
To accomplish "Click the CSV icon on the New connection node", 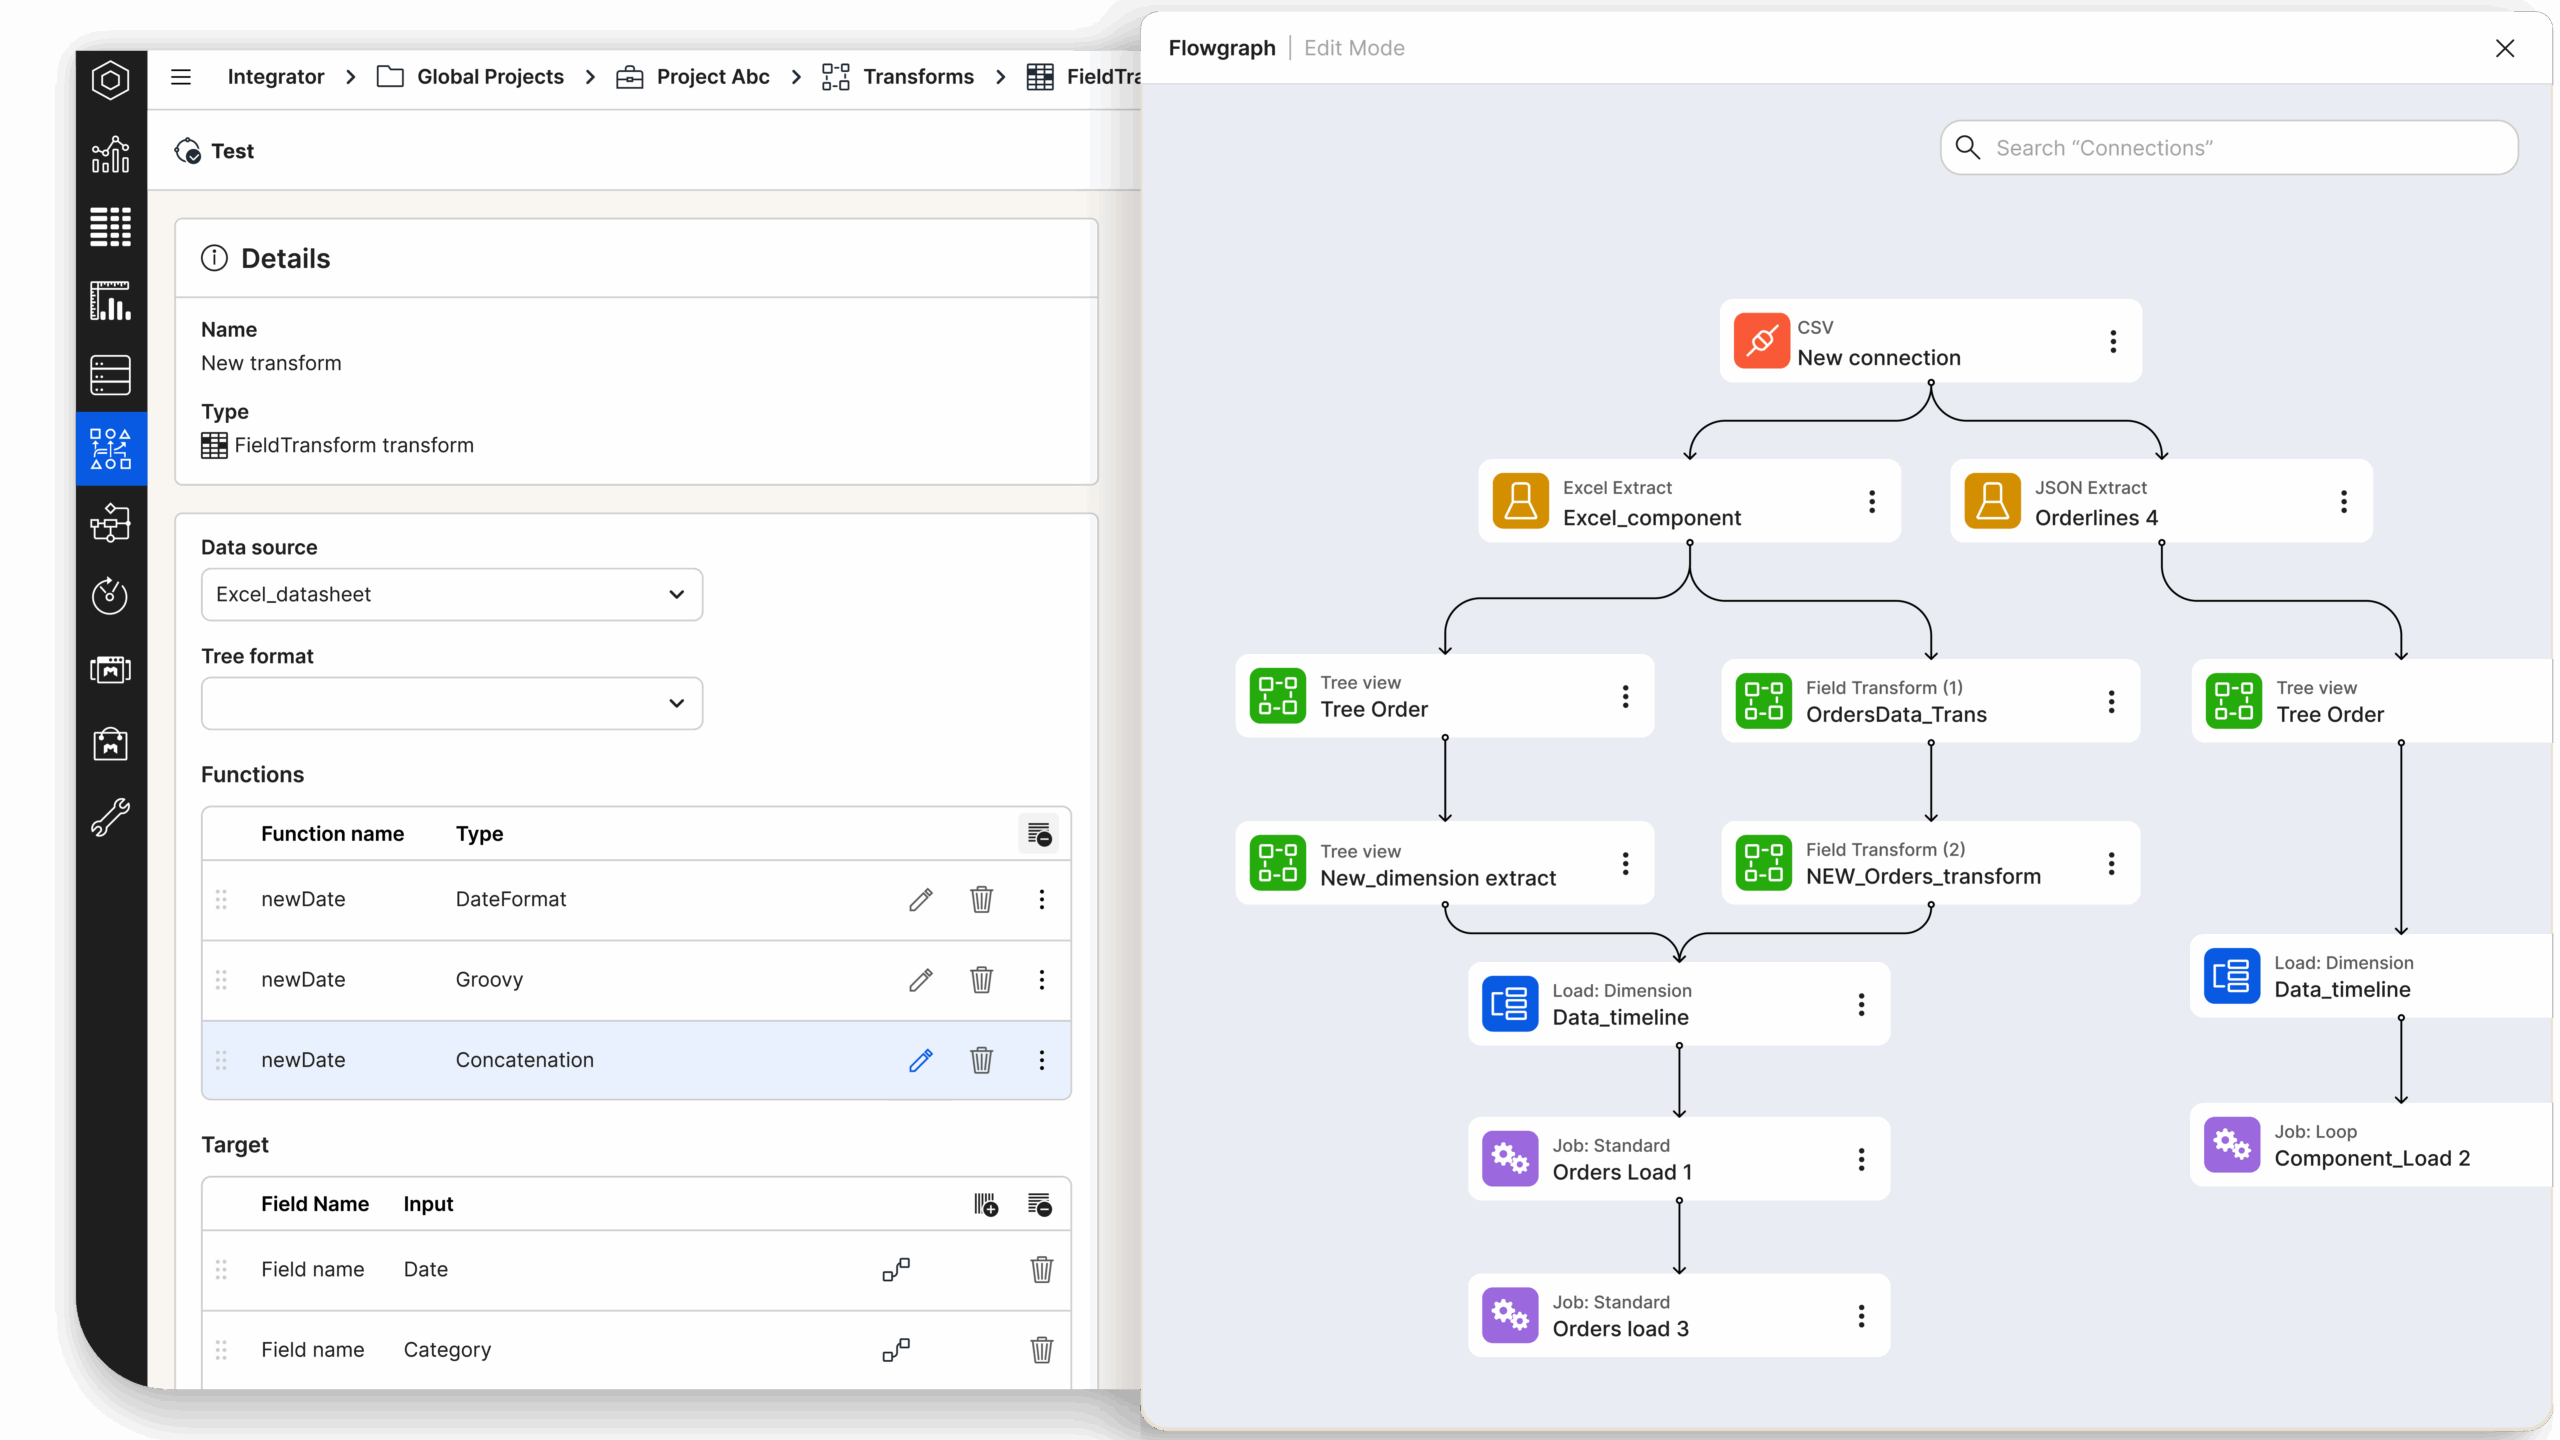I will (x=1761, y=340).
